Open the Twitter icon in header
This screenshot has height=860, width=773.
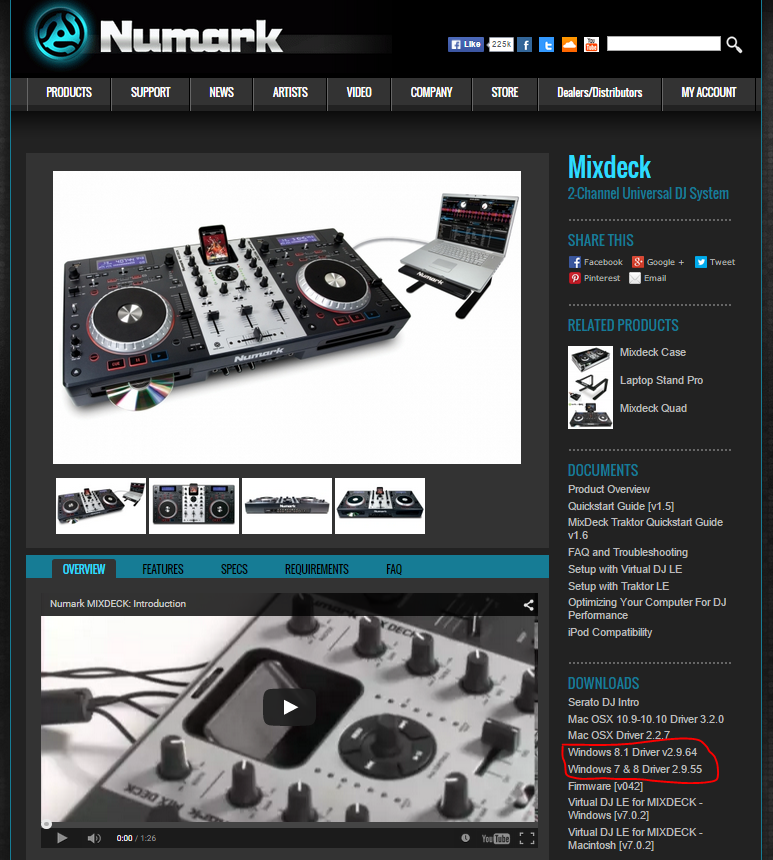(546, 45)
